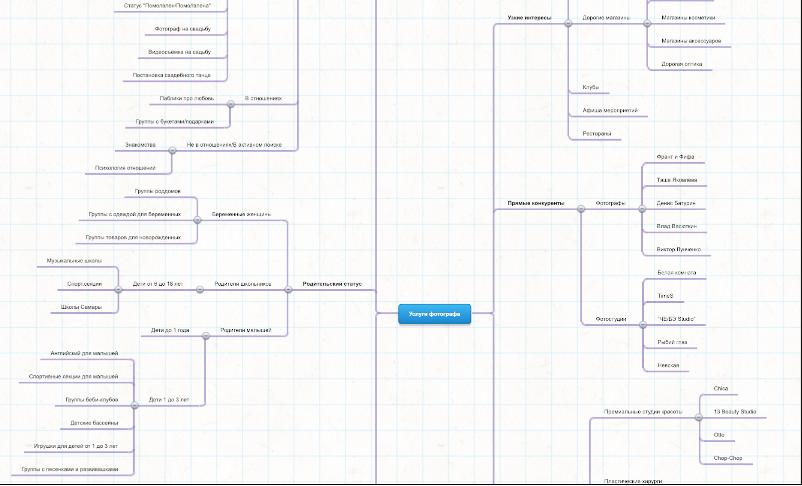Collapse the 'Узкие интересы' branch circle
Image resolution: width=802 pixels, height=486 pixels.
pyautogui.click(x=567, y=23)
